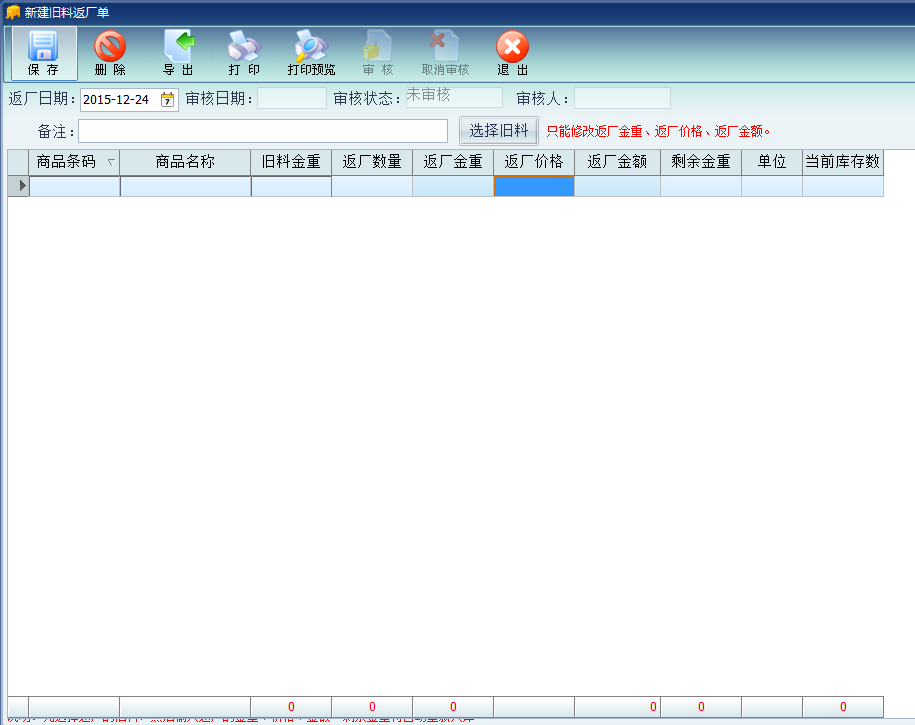
Task: Click the Audit (审核) toolbar icon
Action: tap(378, 53)
